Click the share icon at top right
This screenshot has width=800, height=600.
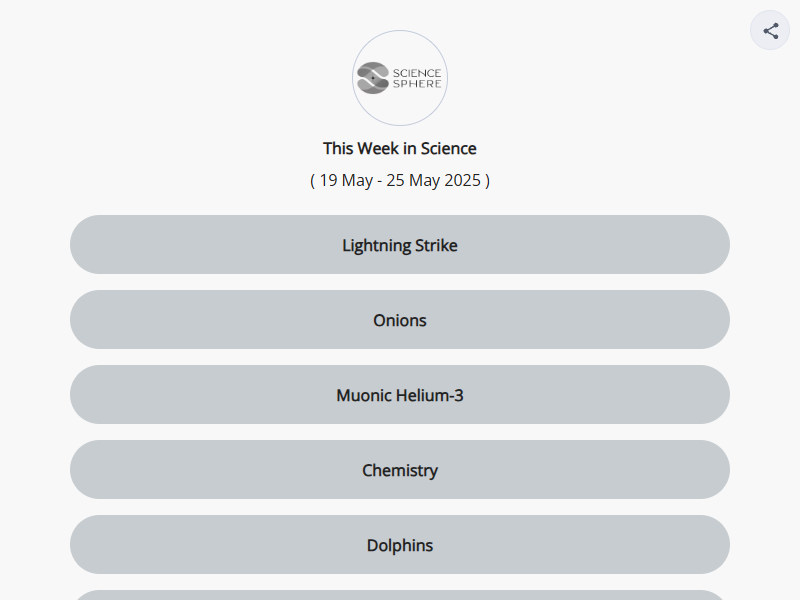click(770, 30)
